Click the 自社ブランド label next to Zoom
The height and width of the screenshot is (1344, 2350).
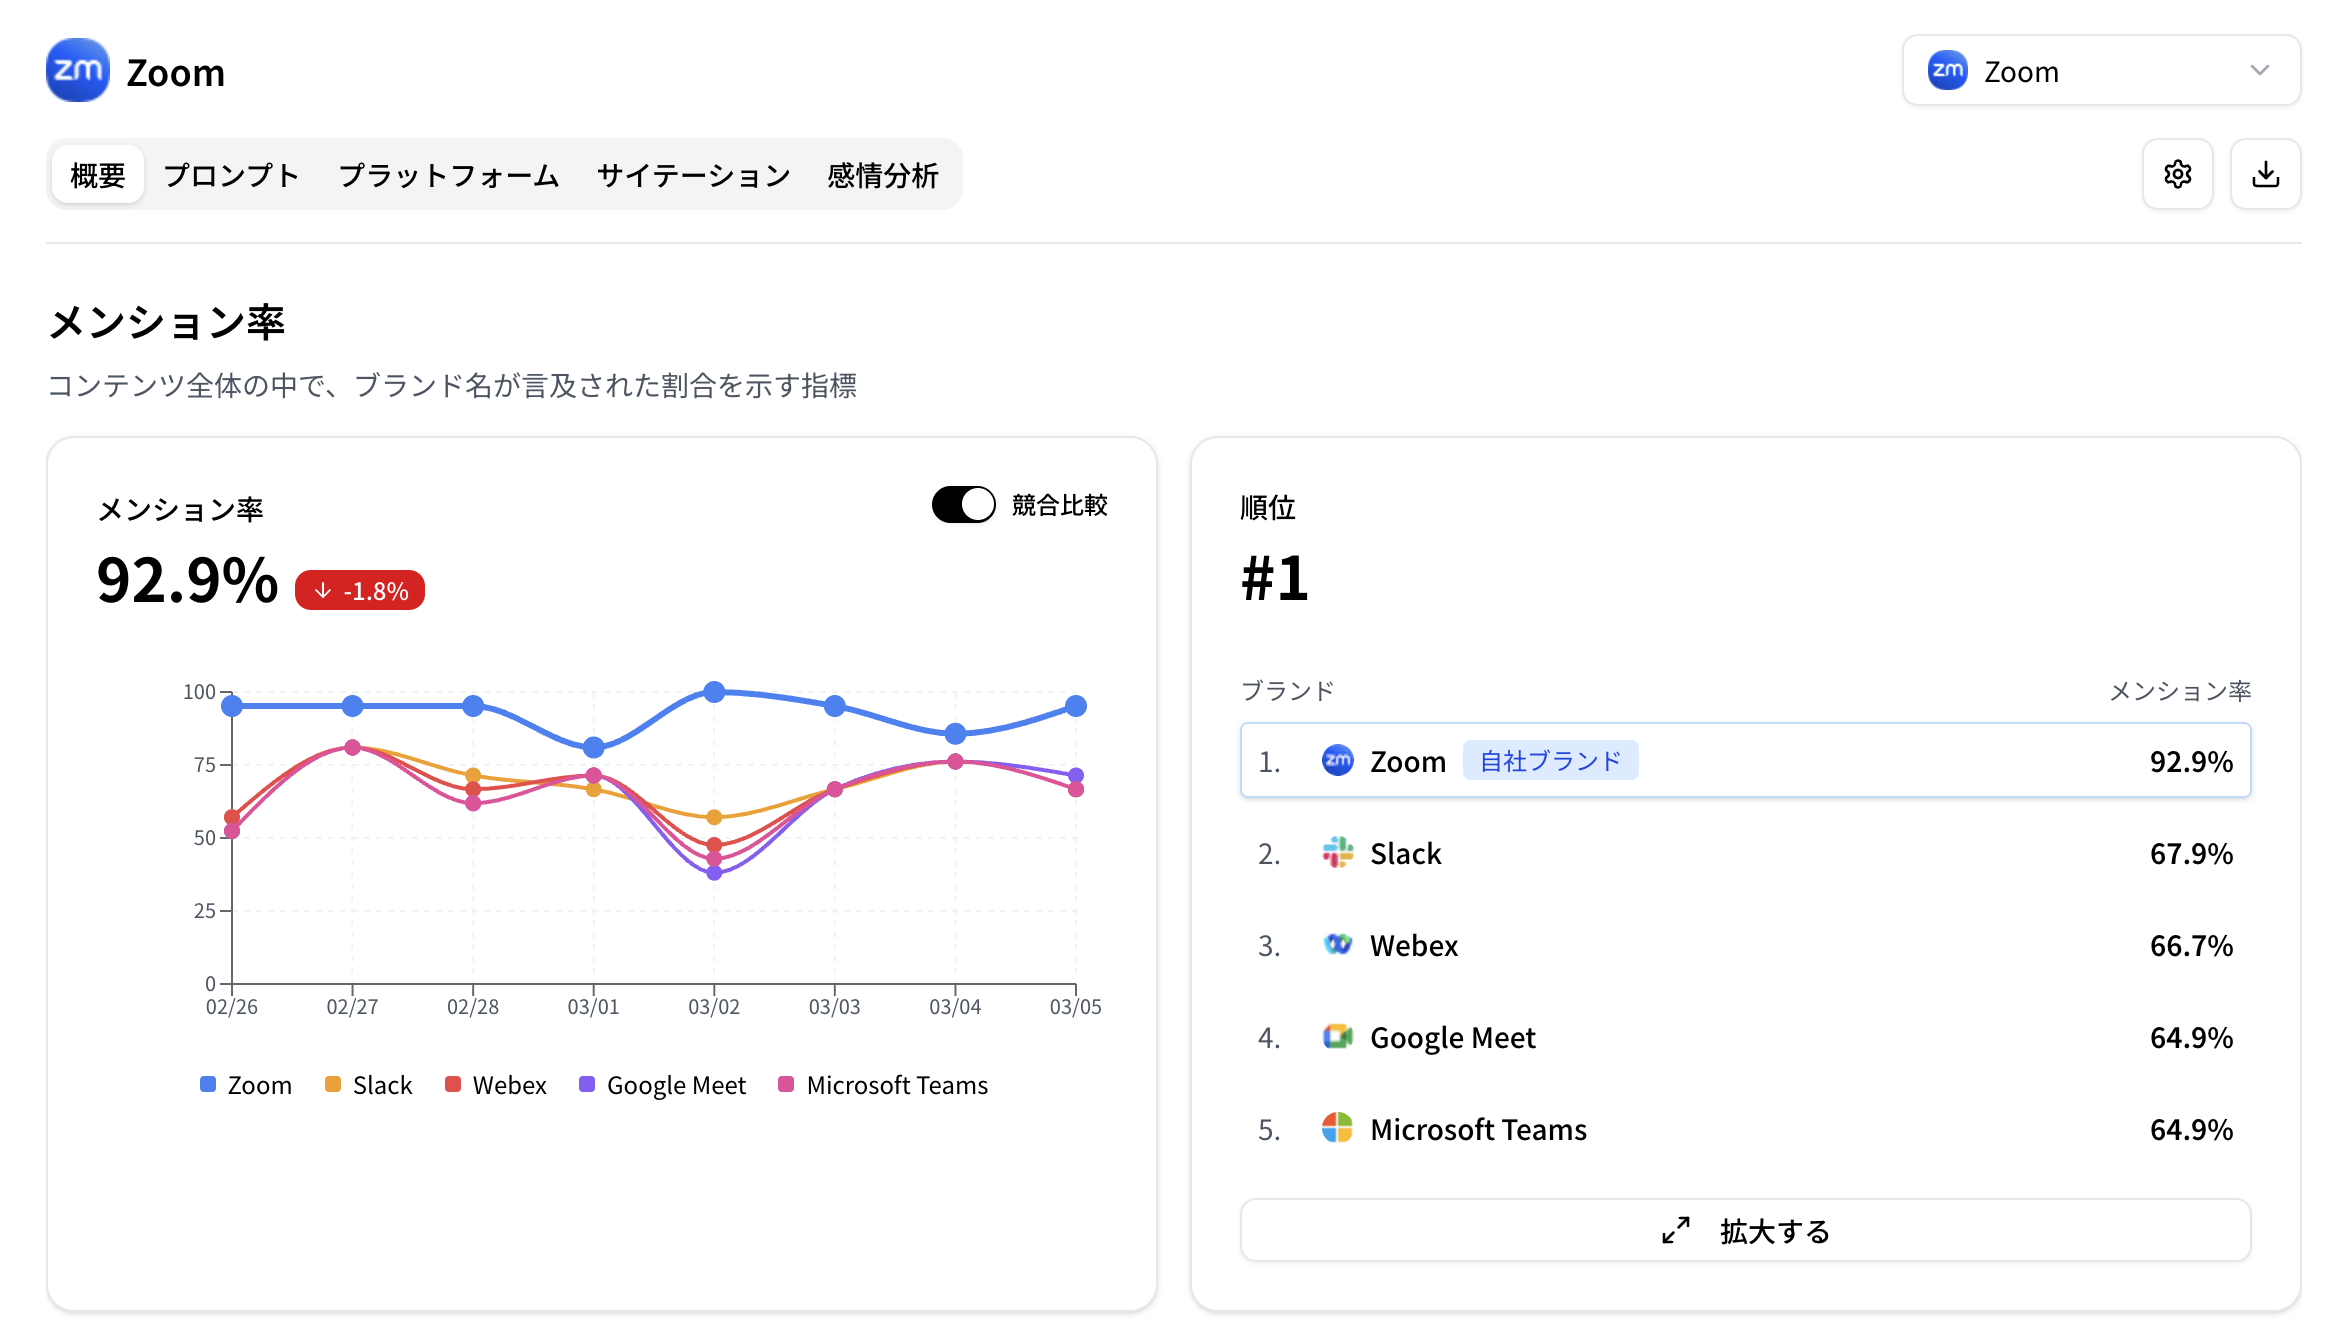(x=1550, y=760)
